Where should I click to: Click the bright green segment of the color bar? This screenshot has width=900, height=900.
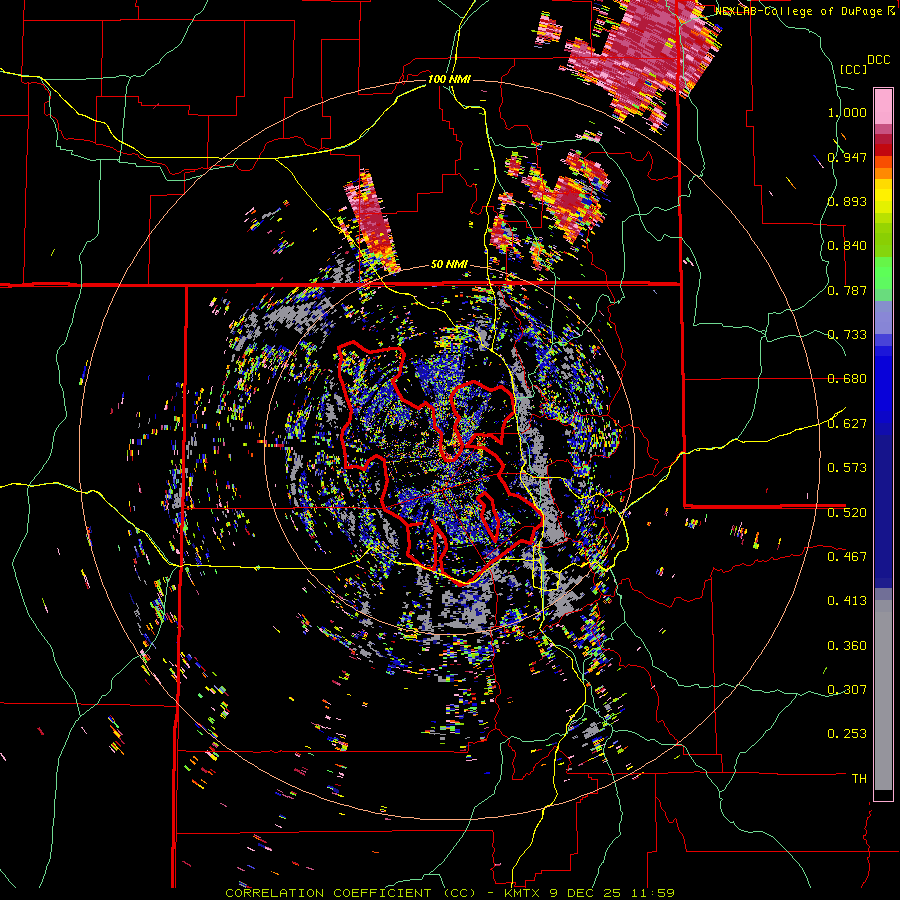click(883, 273)
